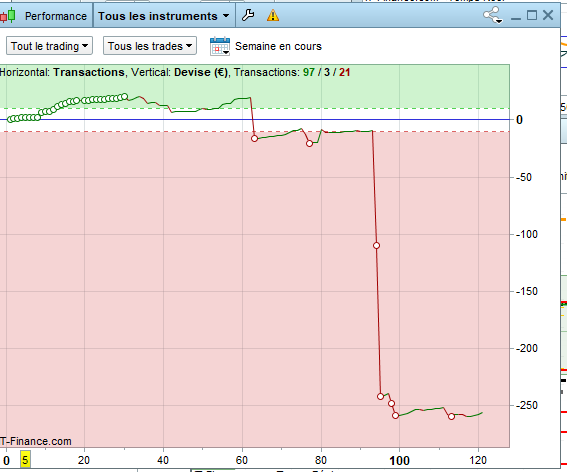Click the candlestick Performance icon
Image resolution: width=567 pixels, height=472 pixels.
[8, 16]
